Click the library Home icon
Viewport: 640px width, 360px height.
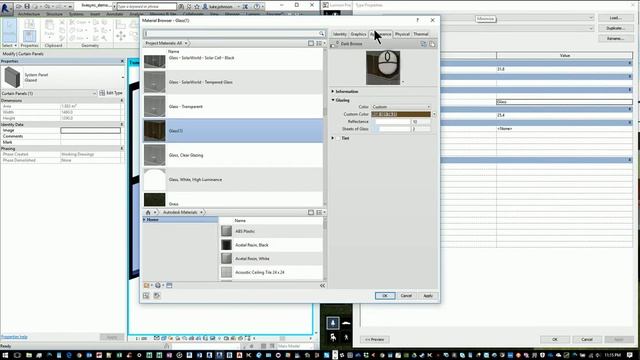(148, 212)
